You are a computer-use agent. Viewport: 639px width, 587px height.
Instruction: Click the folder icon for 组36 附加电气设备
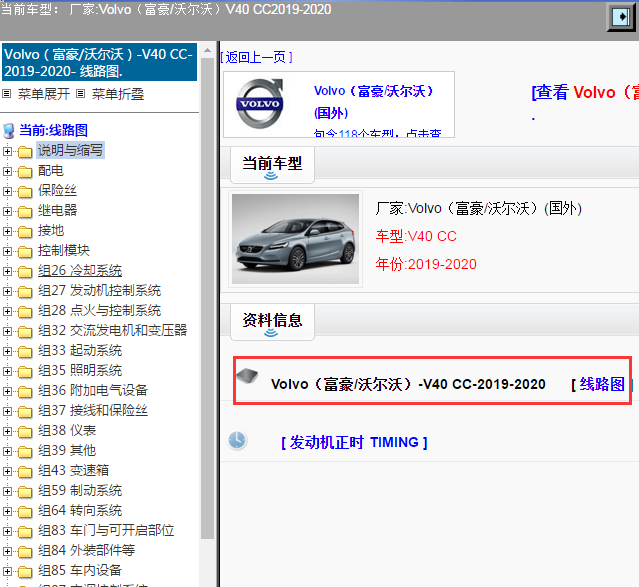(25, 391)
